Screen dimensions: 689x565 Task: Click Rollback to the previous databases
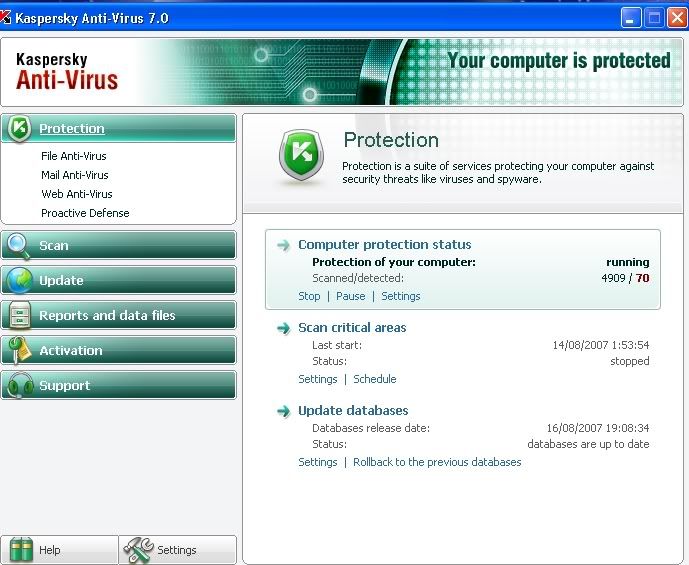[437, 462]
